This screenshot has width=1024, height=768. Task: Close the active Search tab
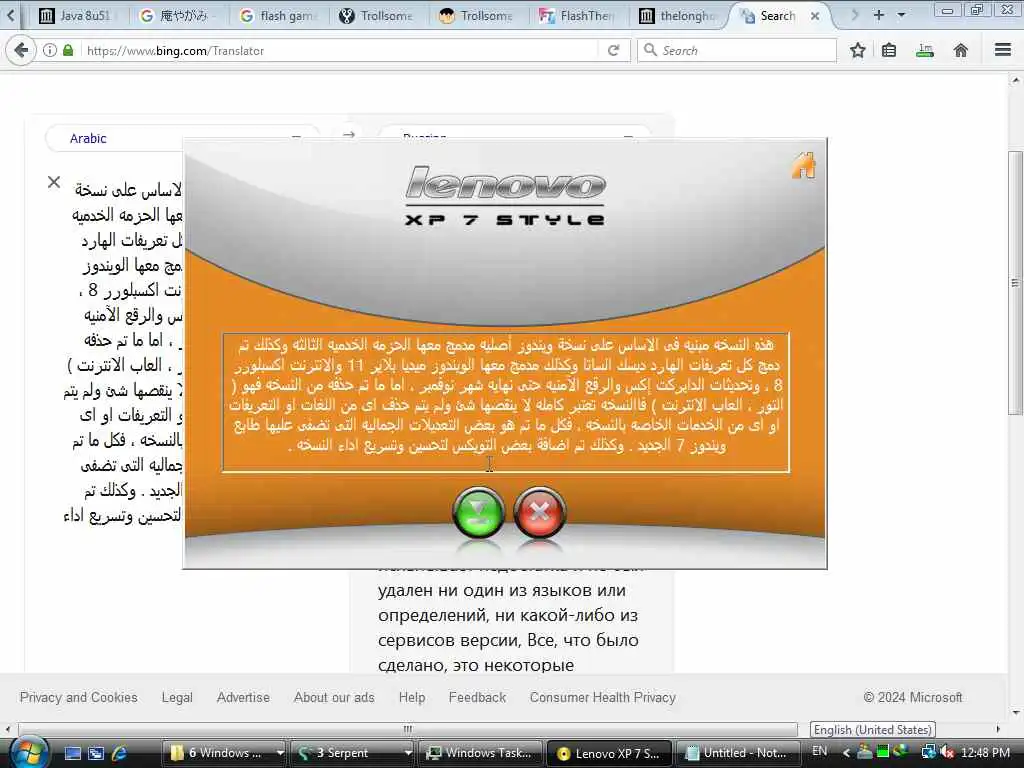click(815, 16)
